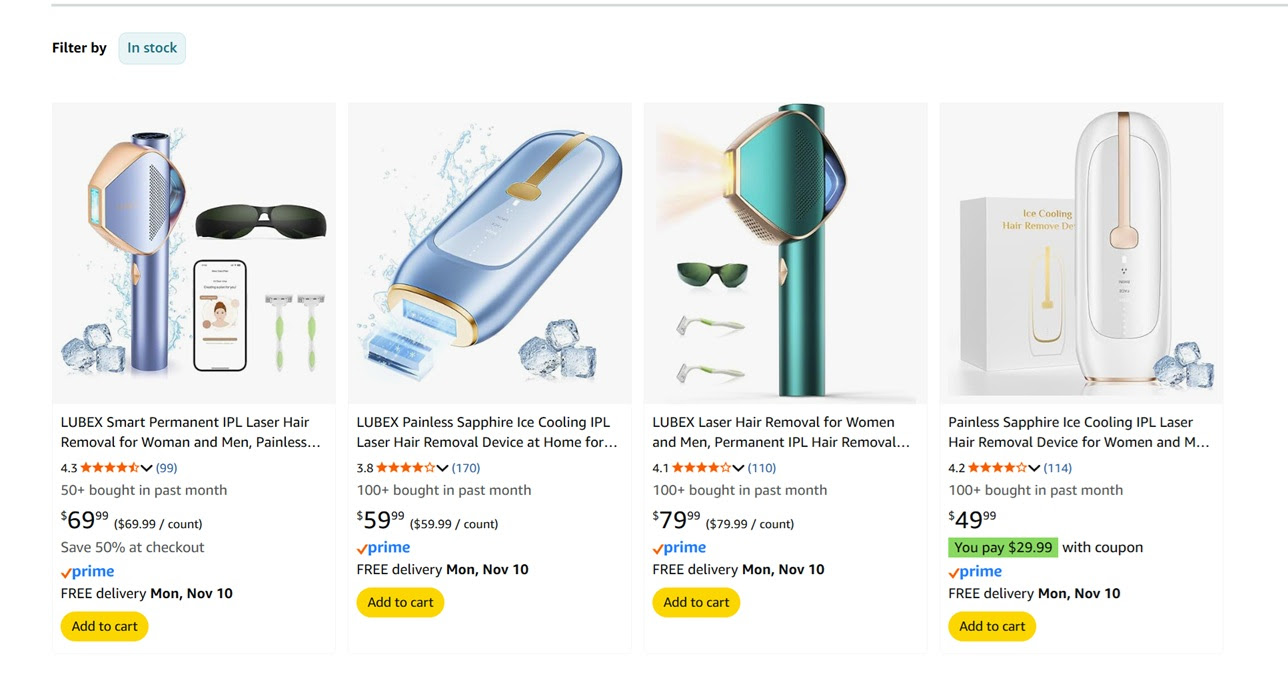
Task: Expand rating dropdown for the 3.8-star product
Action: click(443, 468)
